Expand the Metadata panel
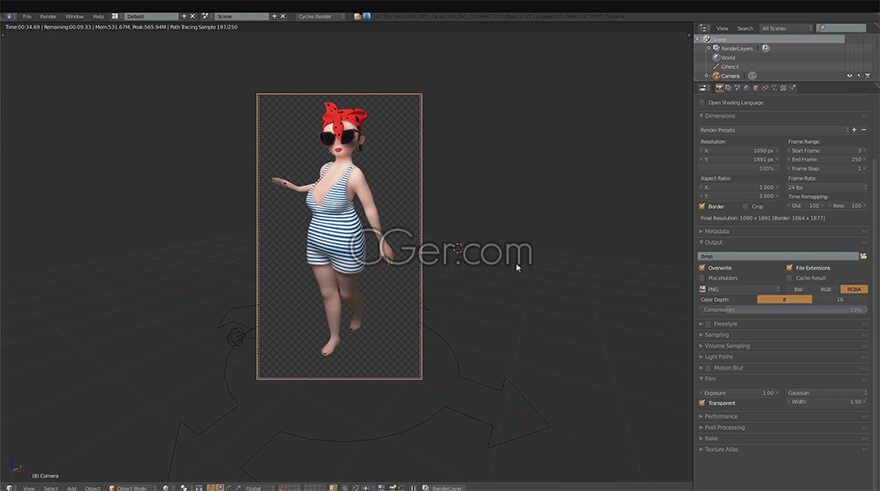Image resolution: width=880 pixels, height=491 pixels. tap(717, 231)
